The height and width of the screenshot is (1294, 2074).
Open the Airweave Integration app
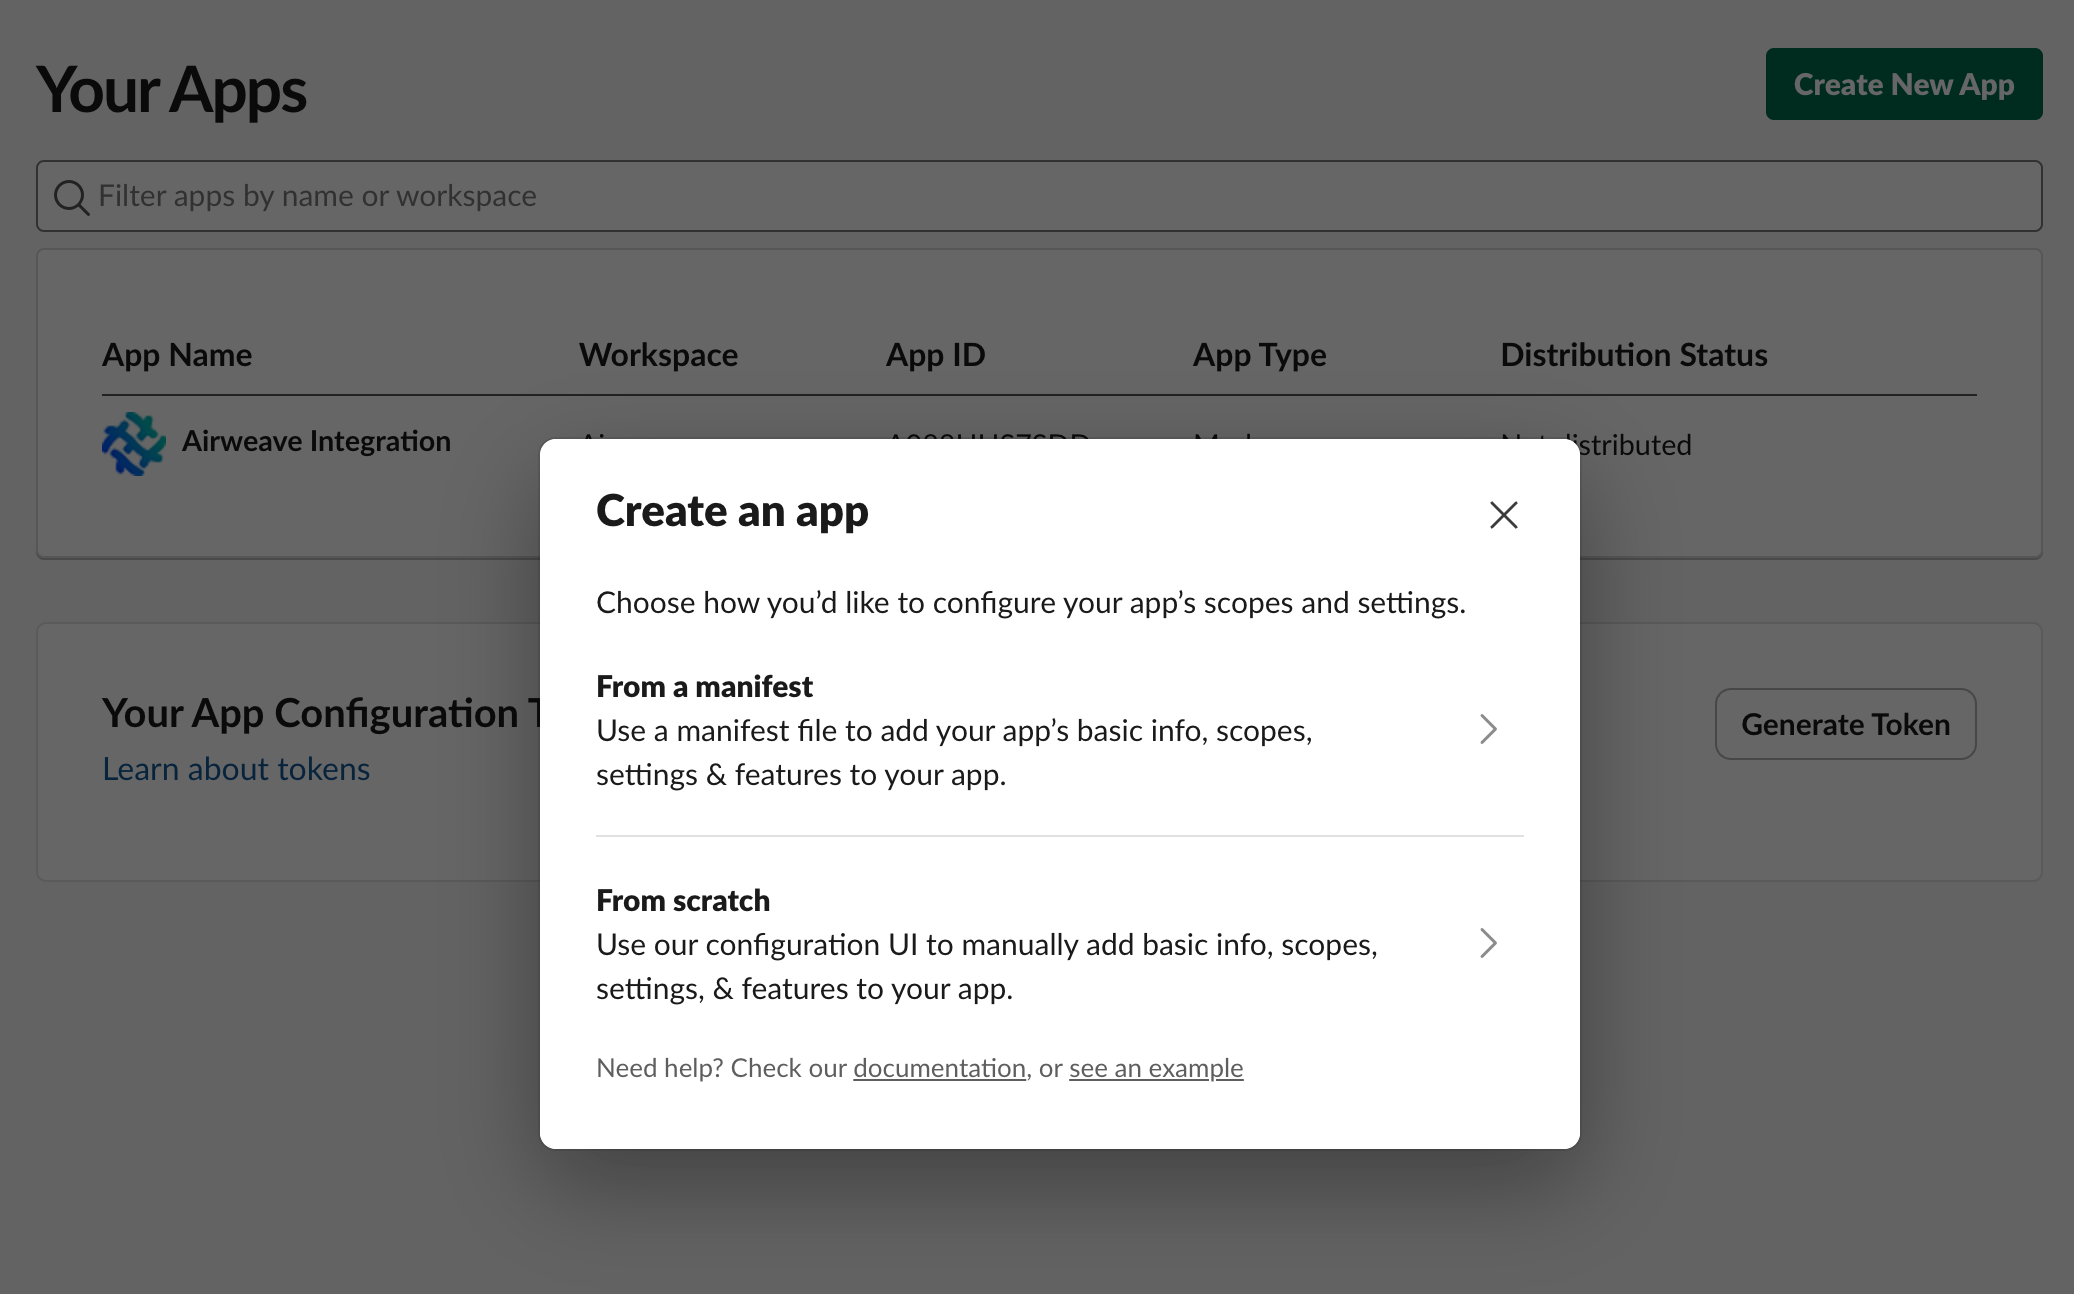(316, 441)
